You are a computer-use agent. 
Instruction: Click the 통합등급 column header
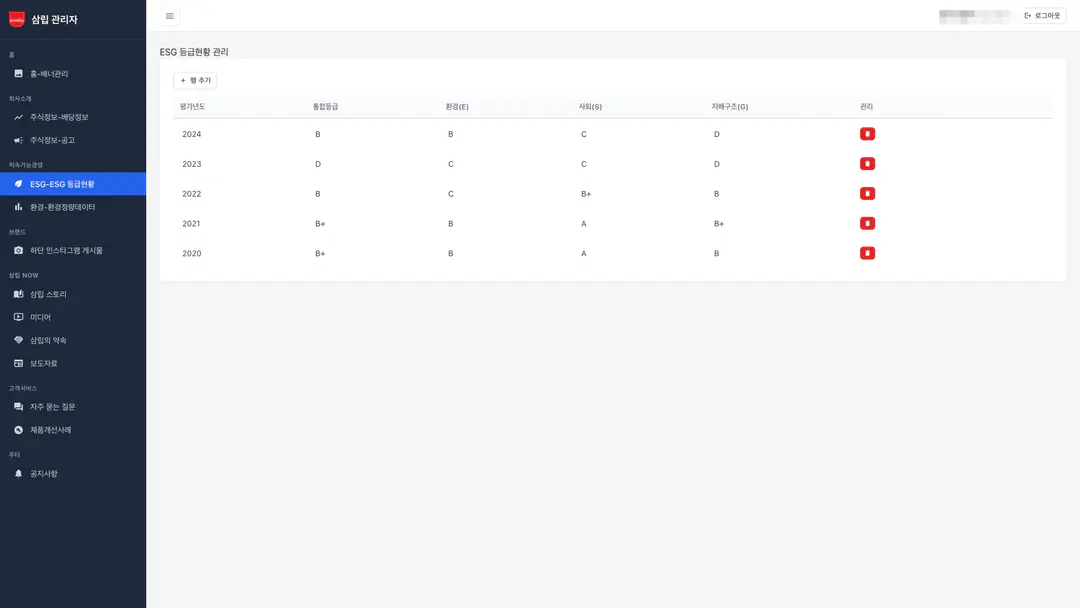(x=325, y=107)
